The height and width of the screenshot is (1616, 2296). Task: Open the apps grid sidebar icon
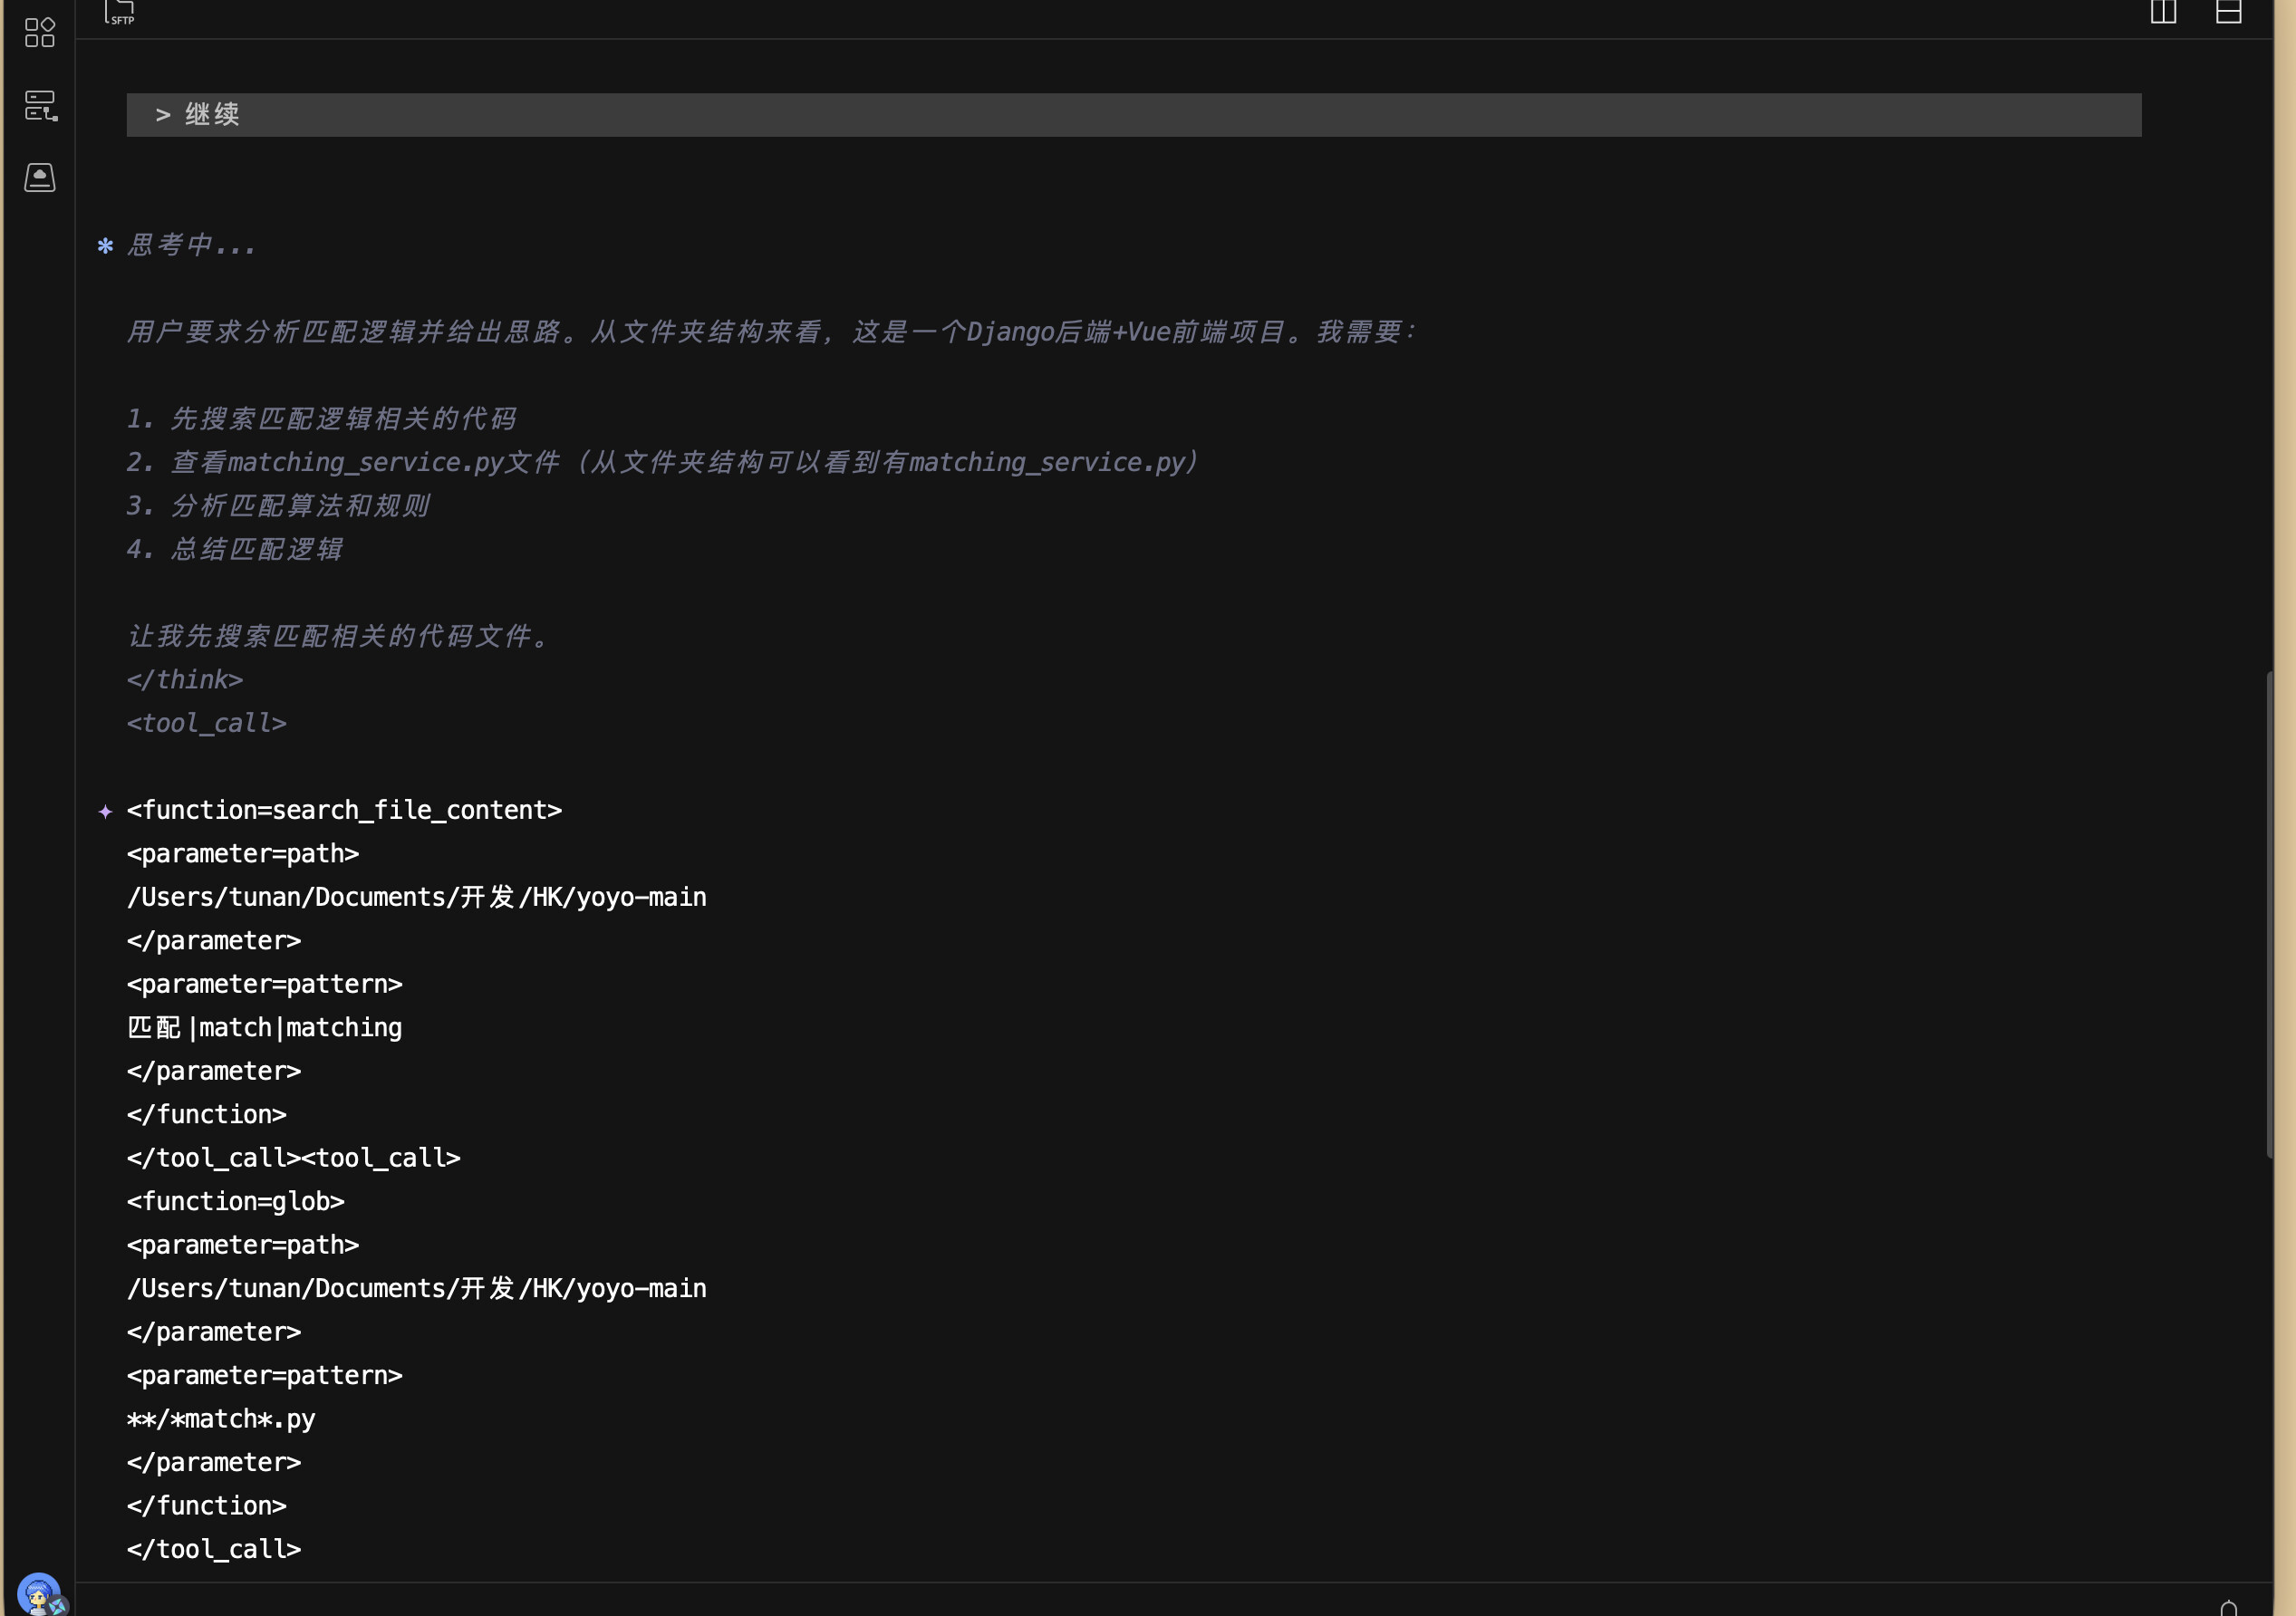[x=39, y=32]
